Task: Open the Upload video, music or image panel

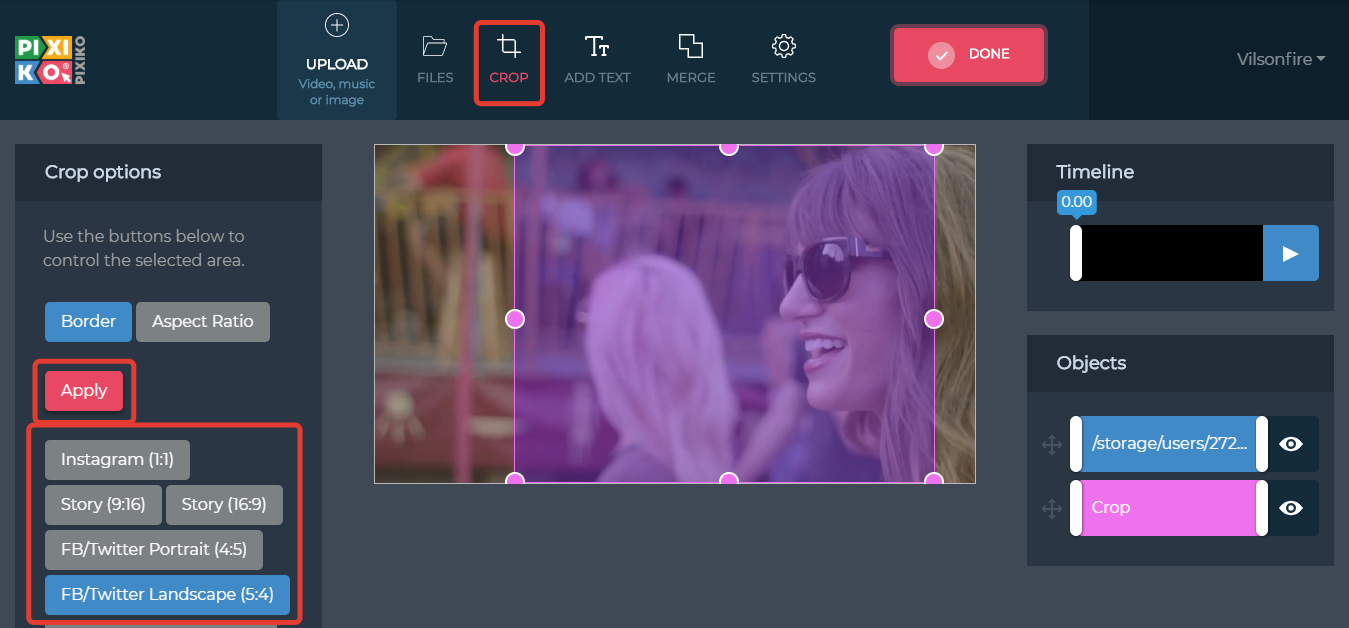Action: [336, 60]
